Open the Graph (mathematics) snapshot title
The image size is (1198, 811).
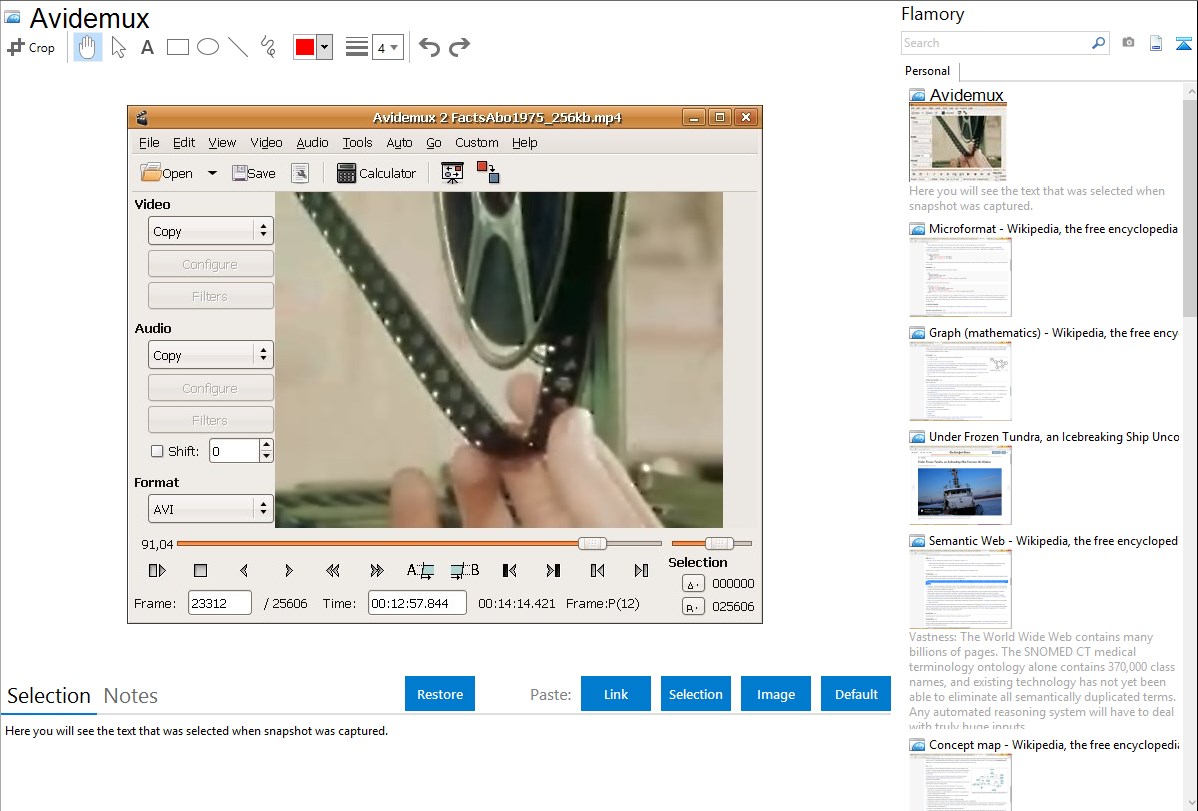(1053, 333)
